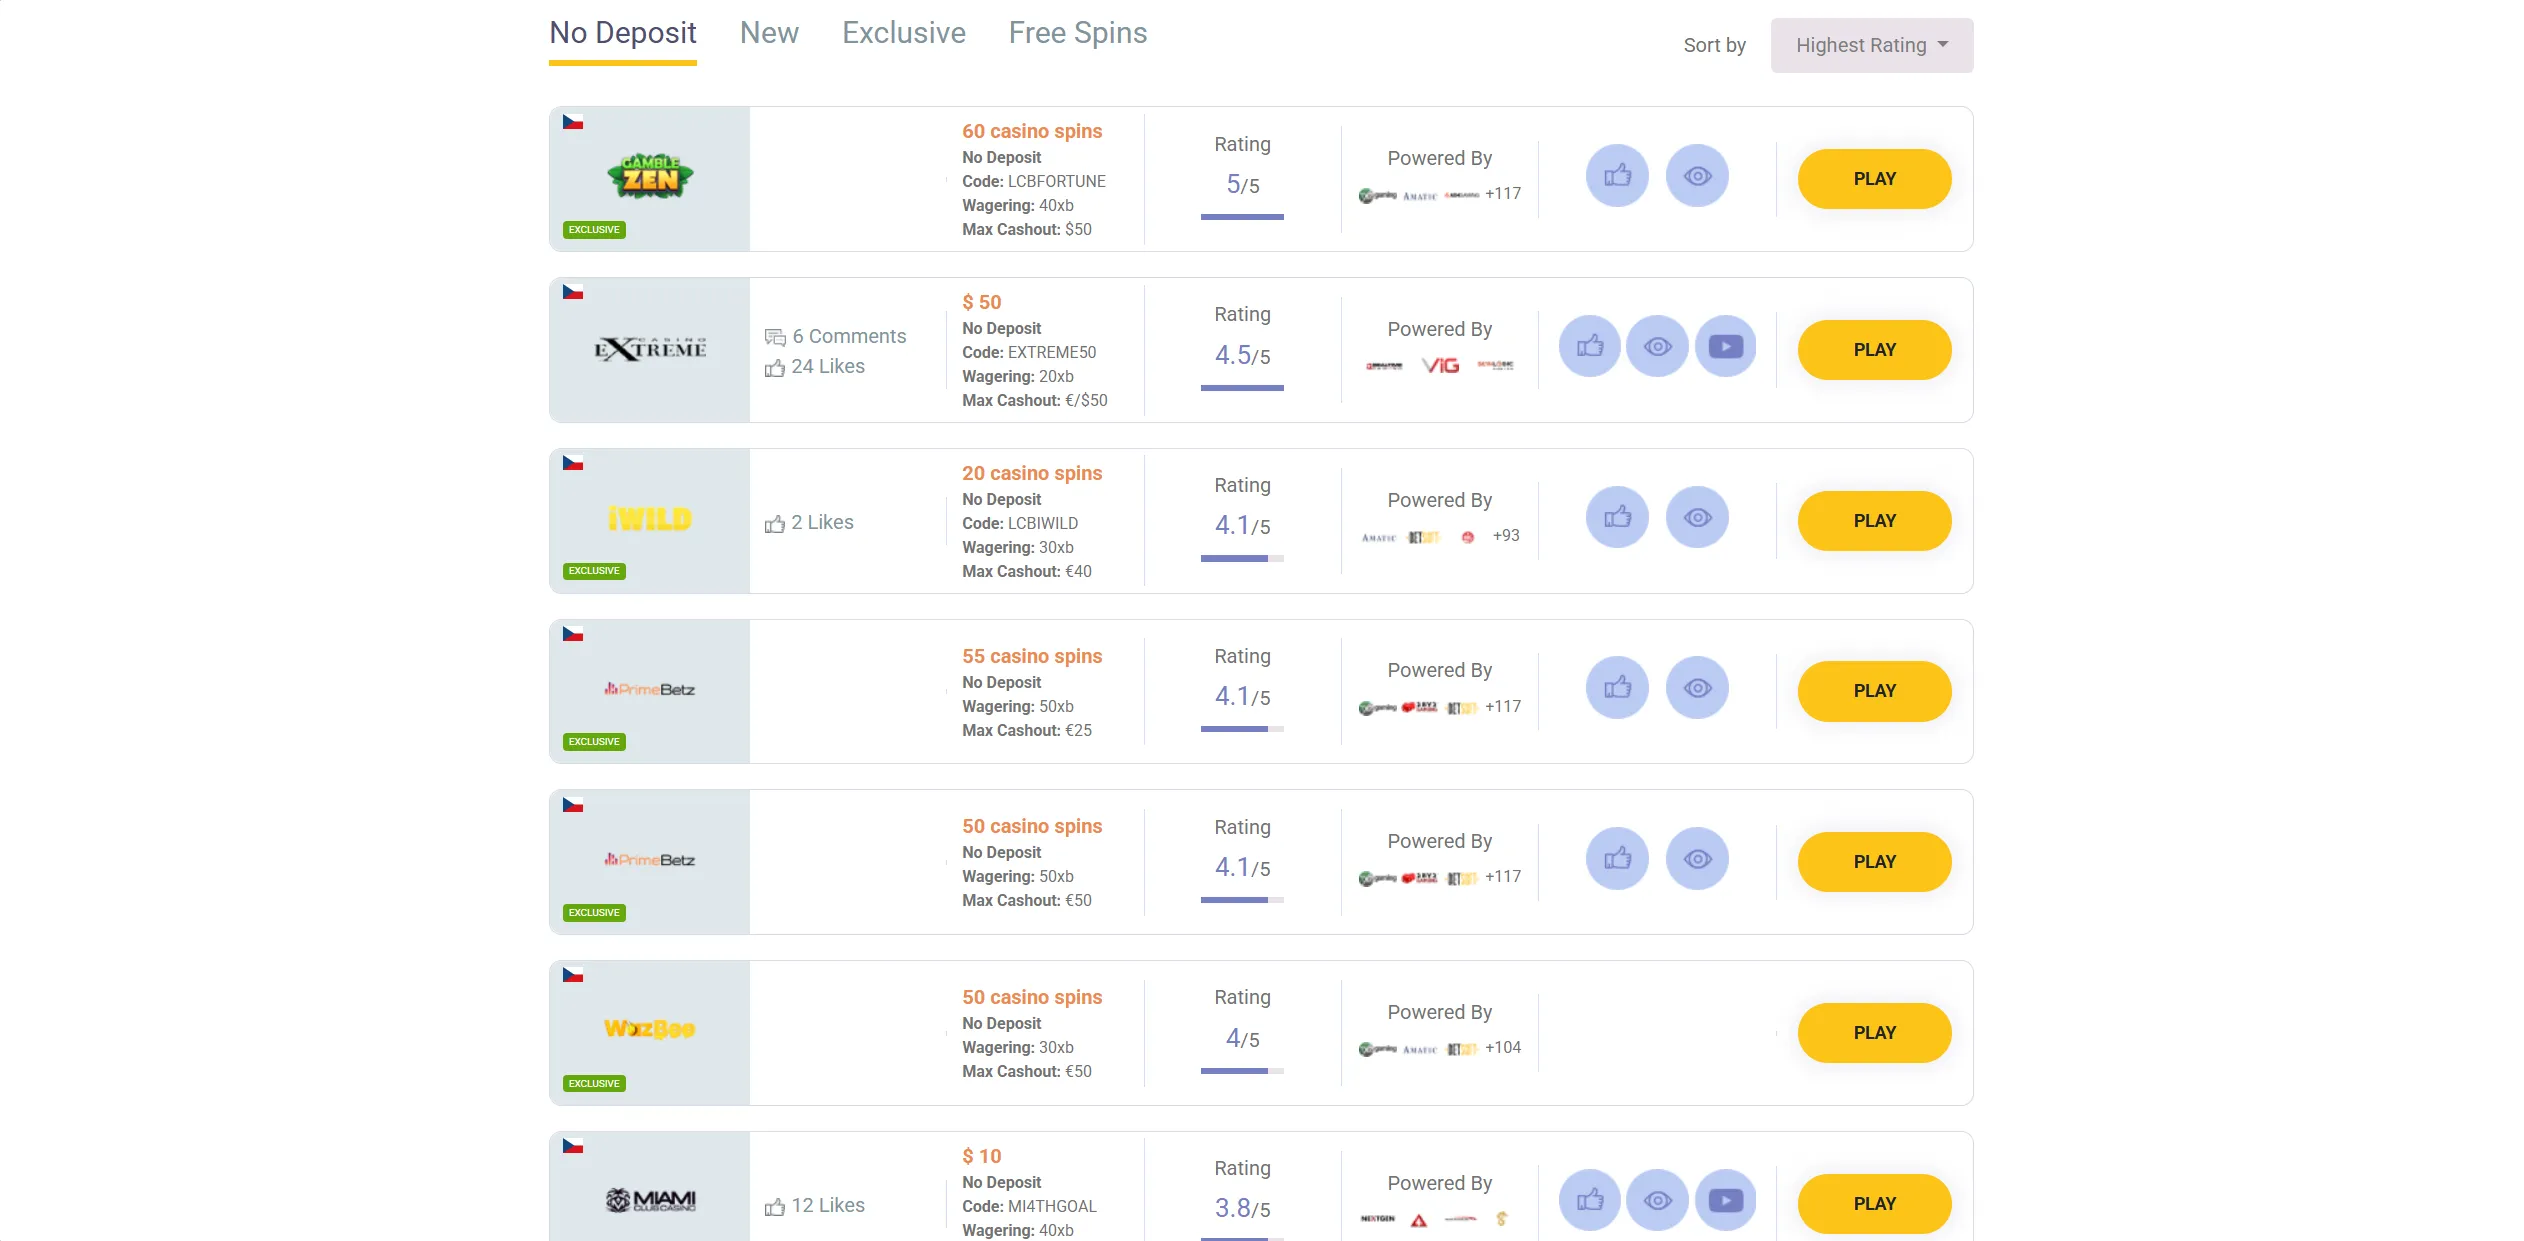Click the eye icon on the Casino Extreme row
2524x1241 pixels.
[1657, 347]
